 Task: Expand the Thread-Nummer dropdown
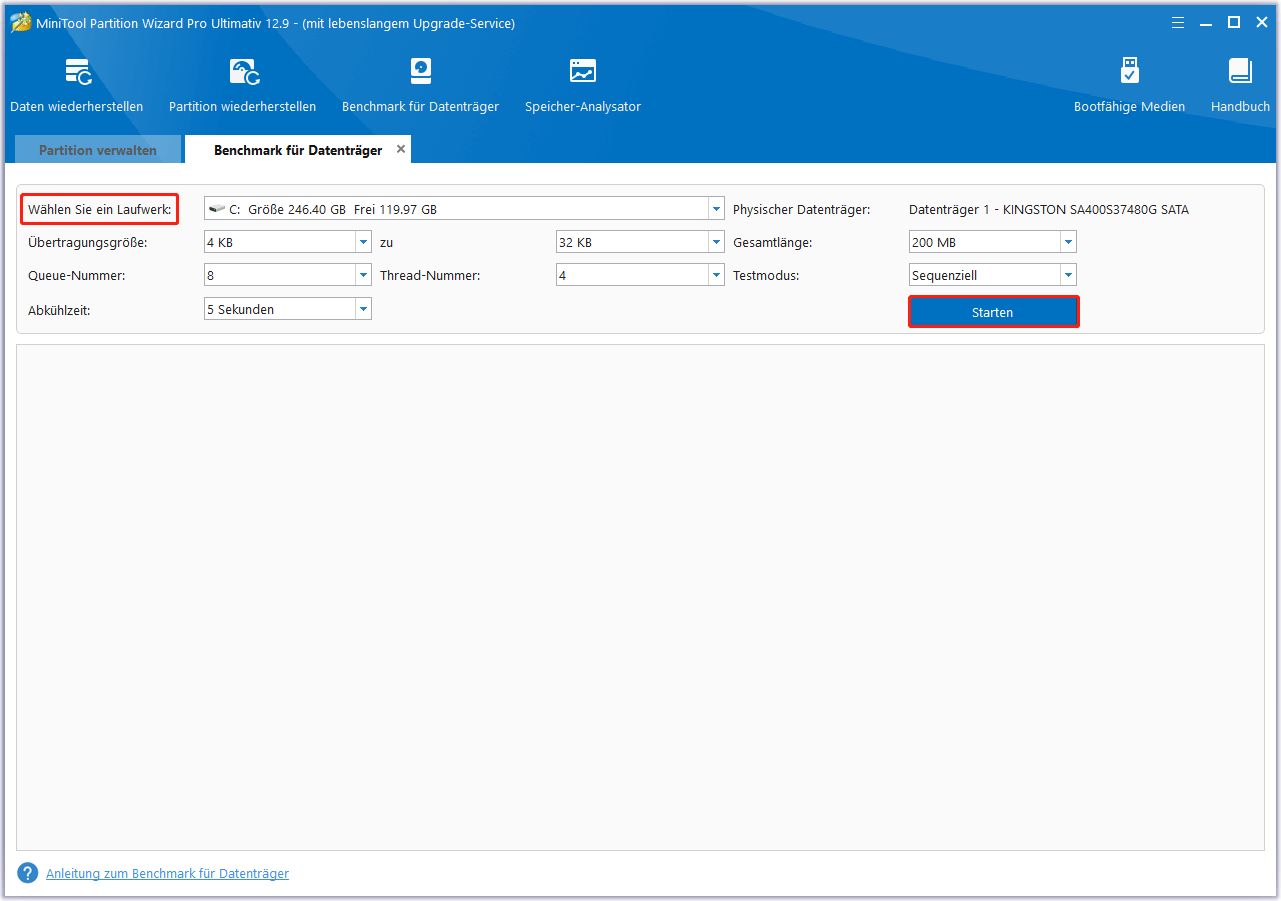(x=716, y=275)
